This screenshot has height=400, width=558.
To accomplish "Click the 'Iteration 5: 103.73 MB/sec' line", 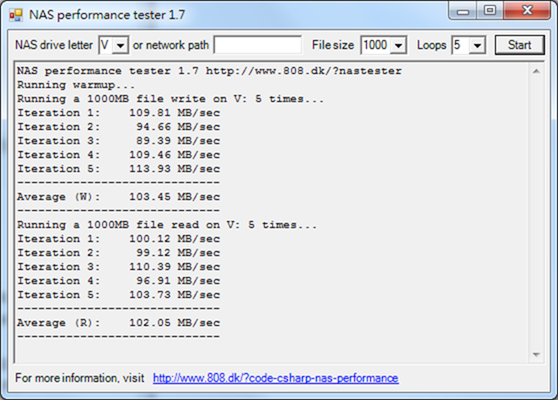I will pos(119,295).
